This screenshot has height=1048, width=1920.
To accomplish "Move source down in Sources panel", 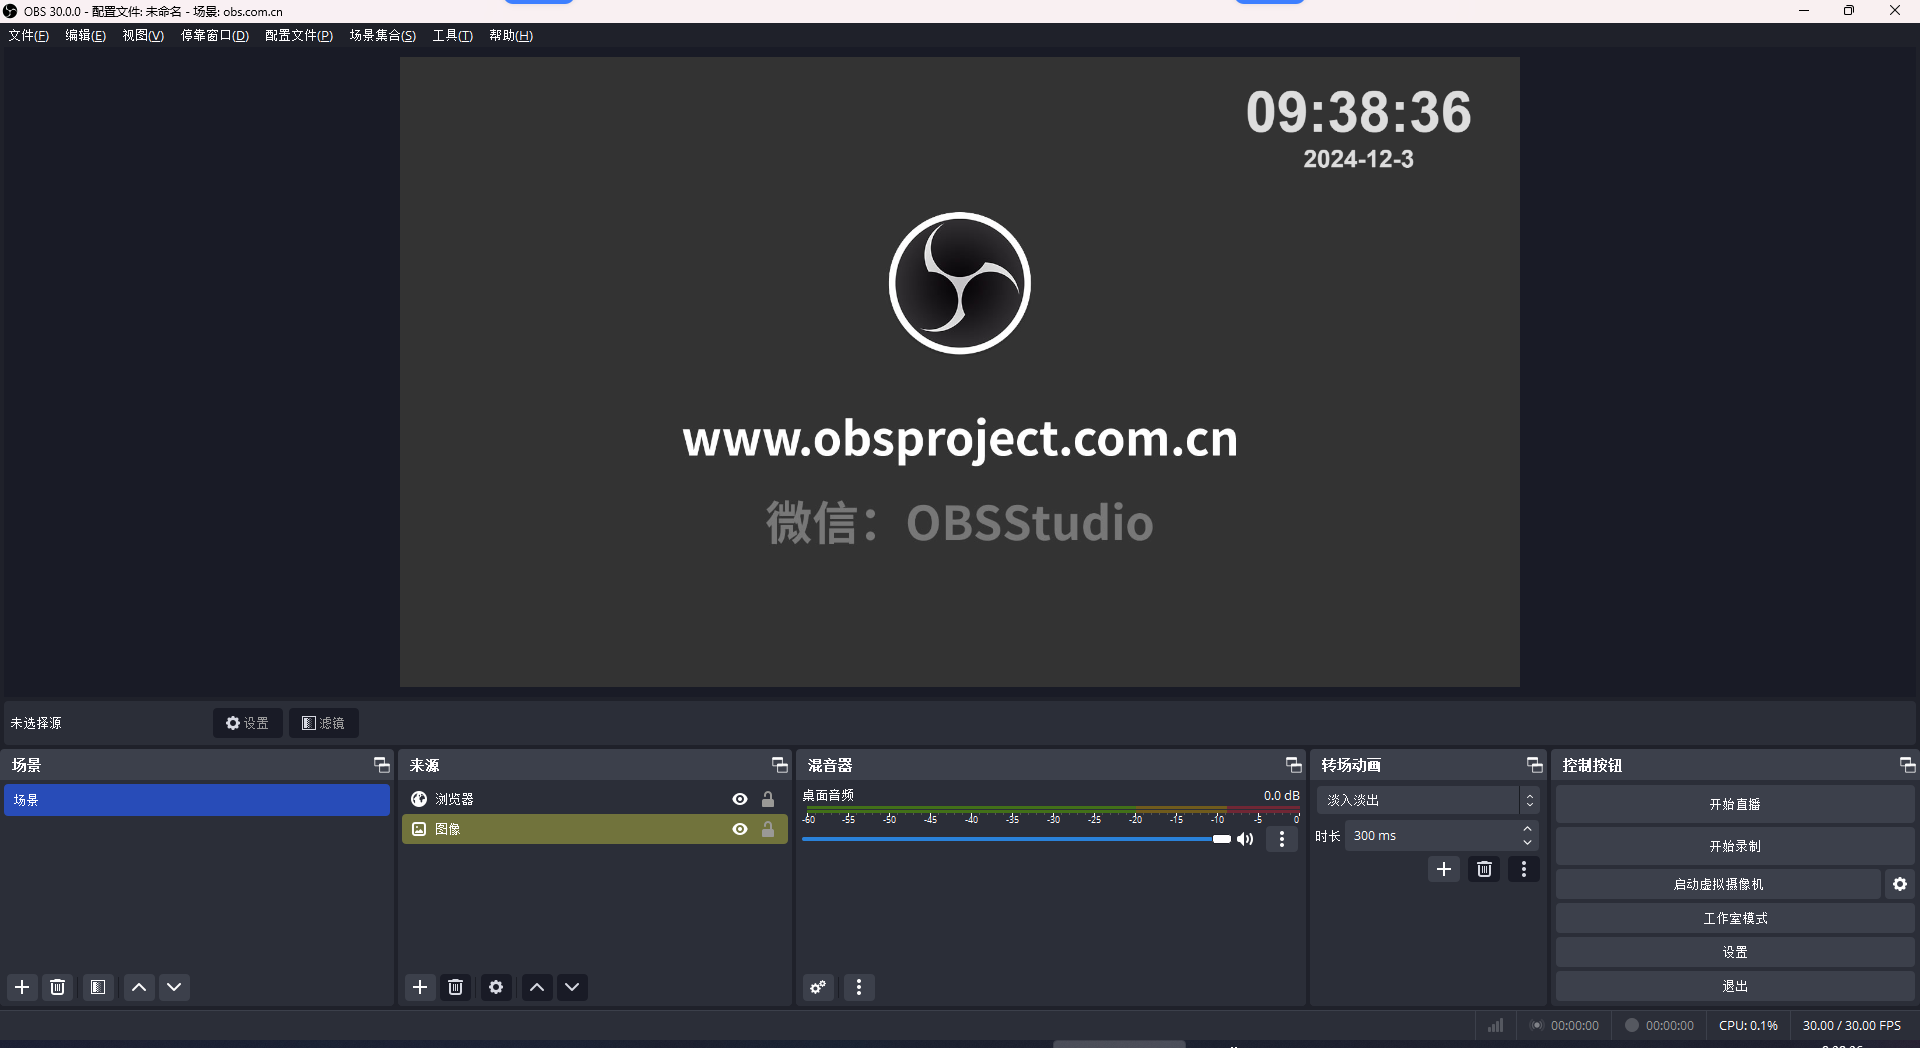I will 572,987.
